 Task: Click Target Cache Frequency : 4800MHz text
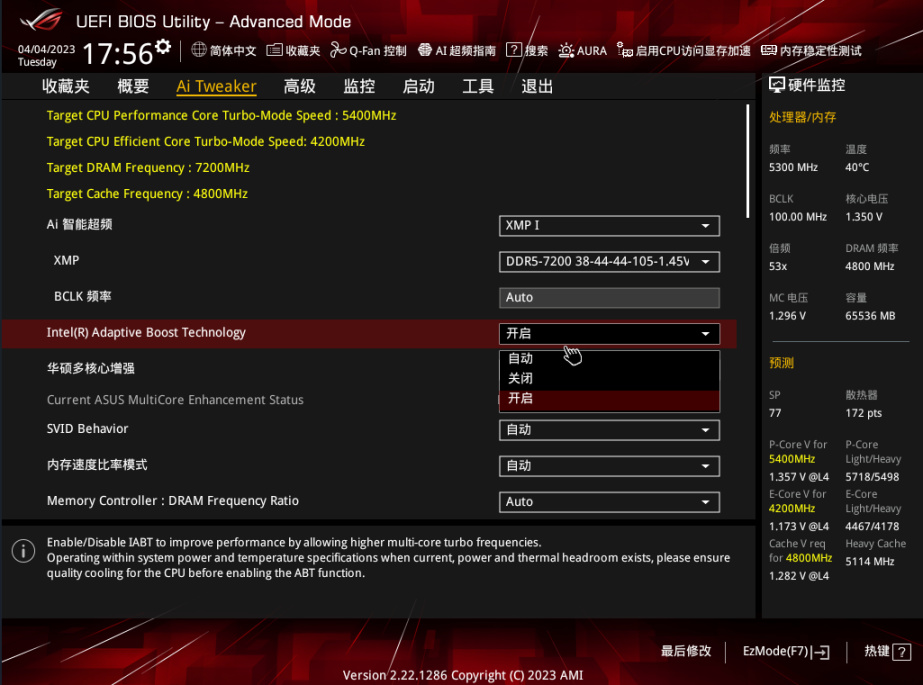coord(147,194)
